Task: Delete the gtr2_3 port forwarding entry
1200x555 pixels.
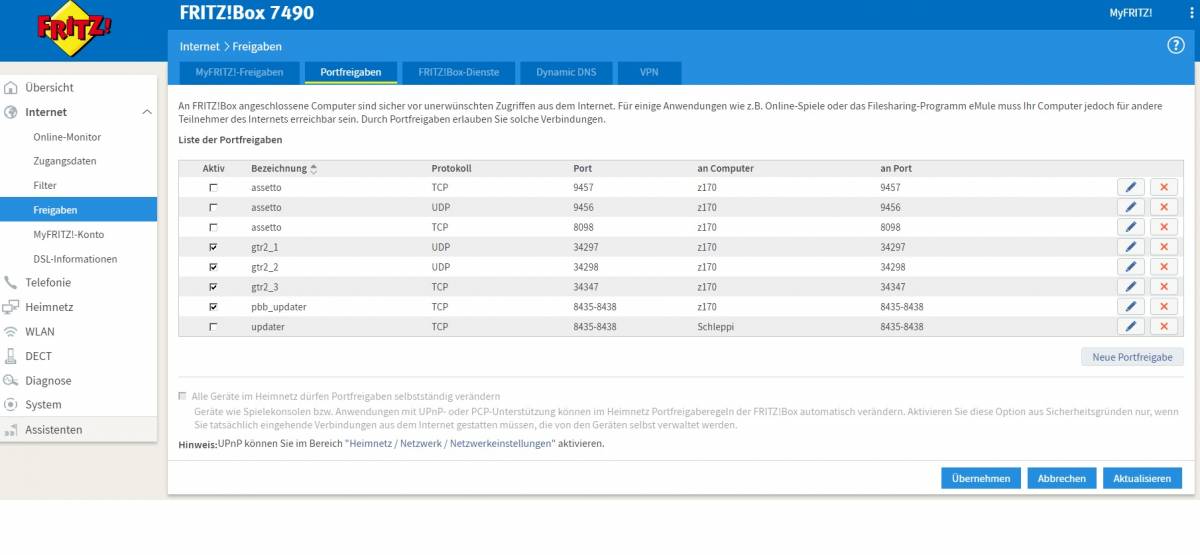Action: [x=1163, y=287]
